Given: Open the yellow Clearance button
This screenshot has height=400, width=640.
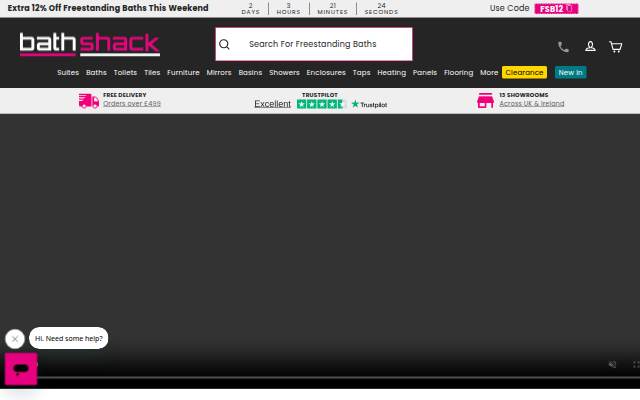Looking at the screenshot, I should click(524, 72).
